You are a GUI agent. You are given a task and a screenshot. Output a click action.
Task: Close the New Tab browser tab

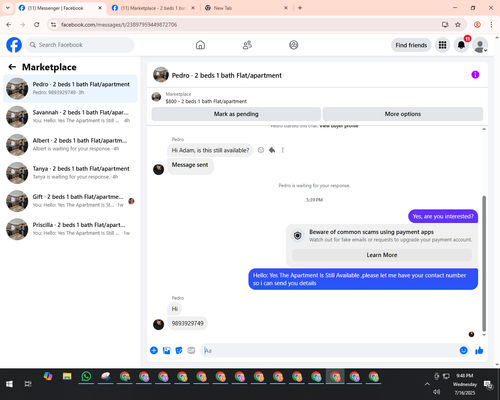pos(286,8)
